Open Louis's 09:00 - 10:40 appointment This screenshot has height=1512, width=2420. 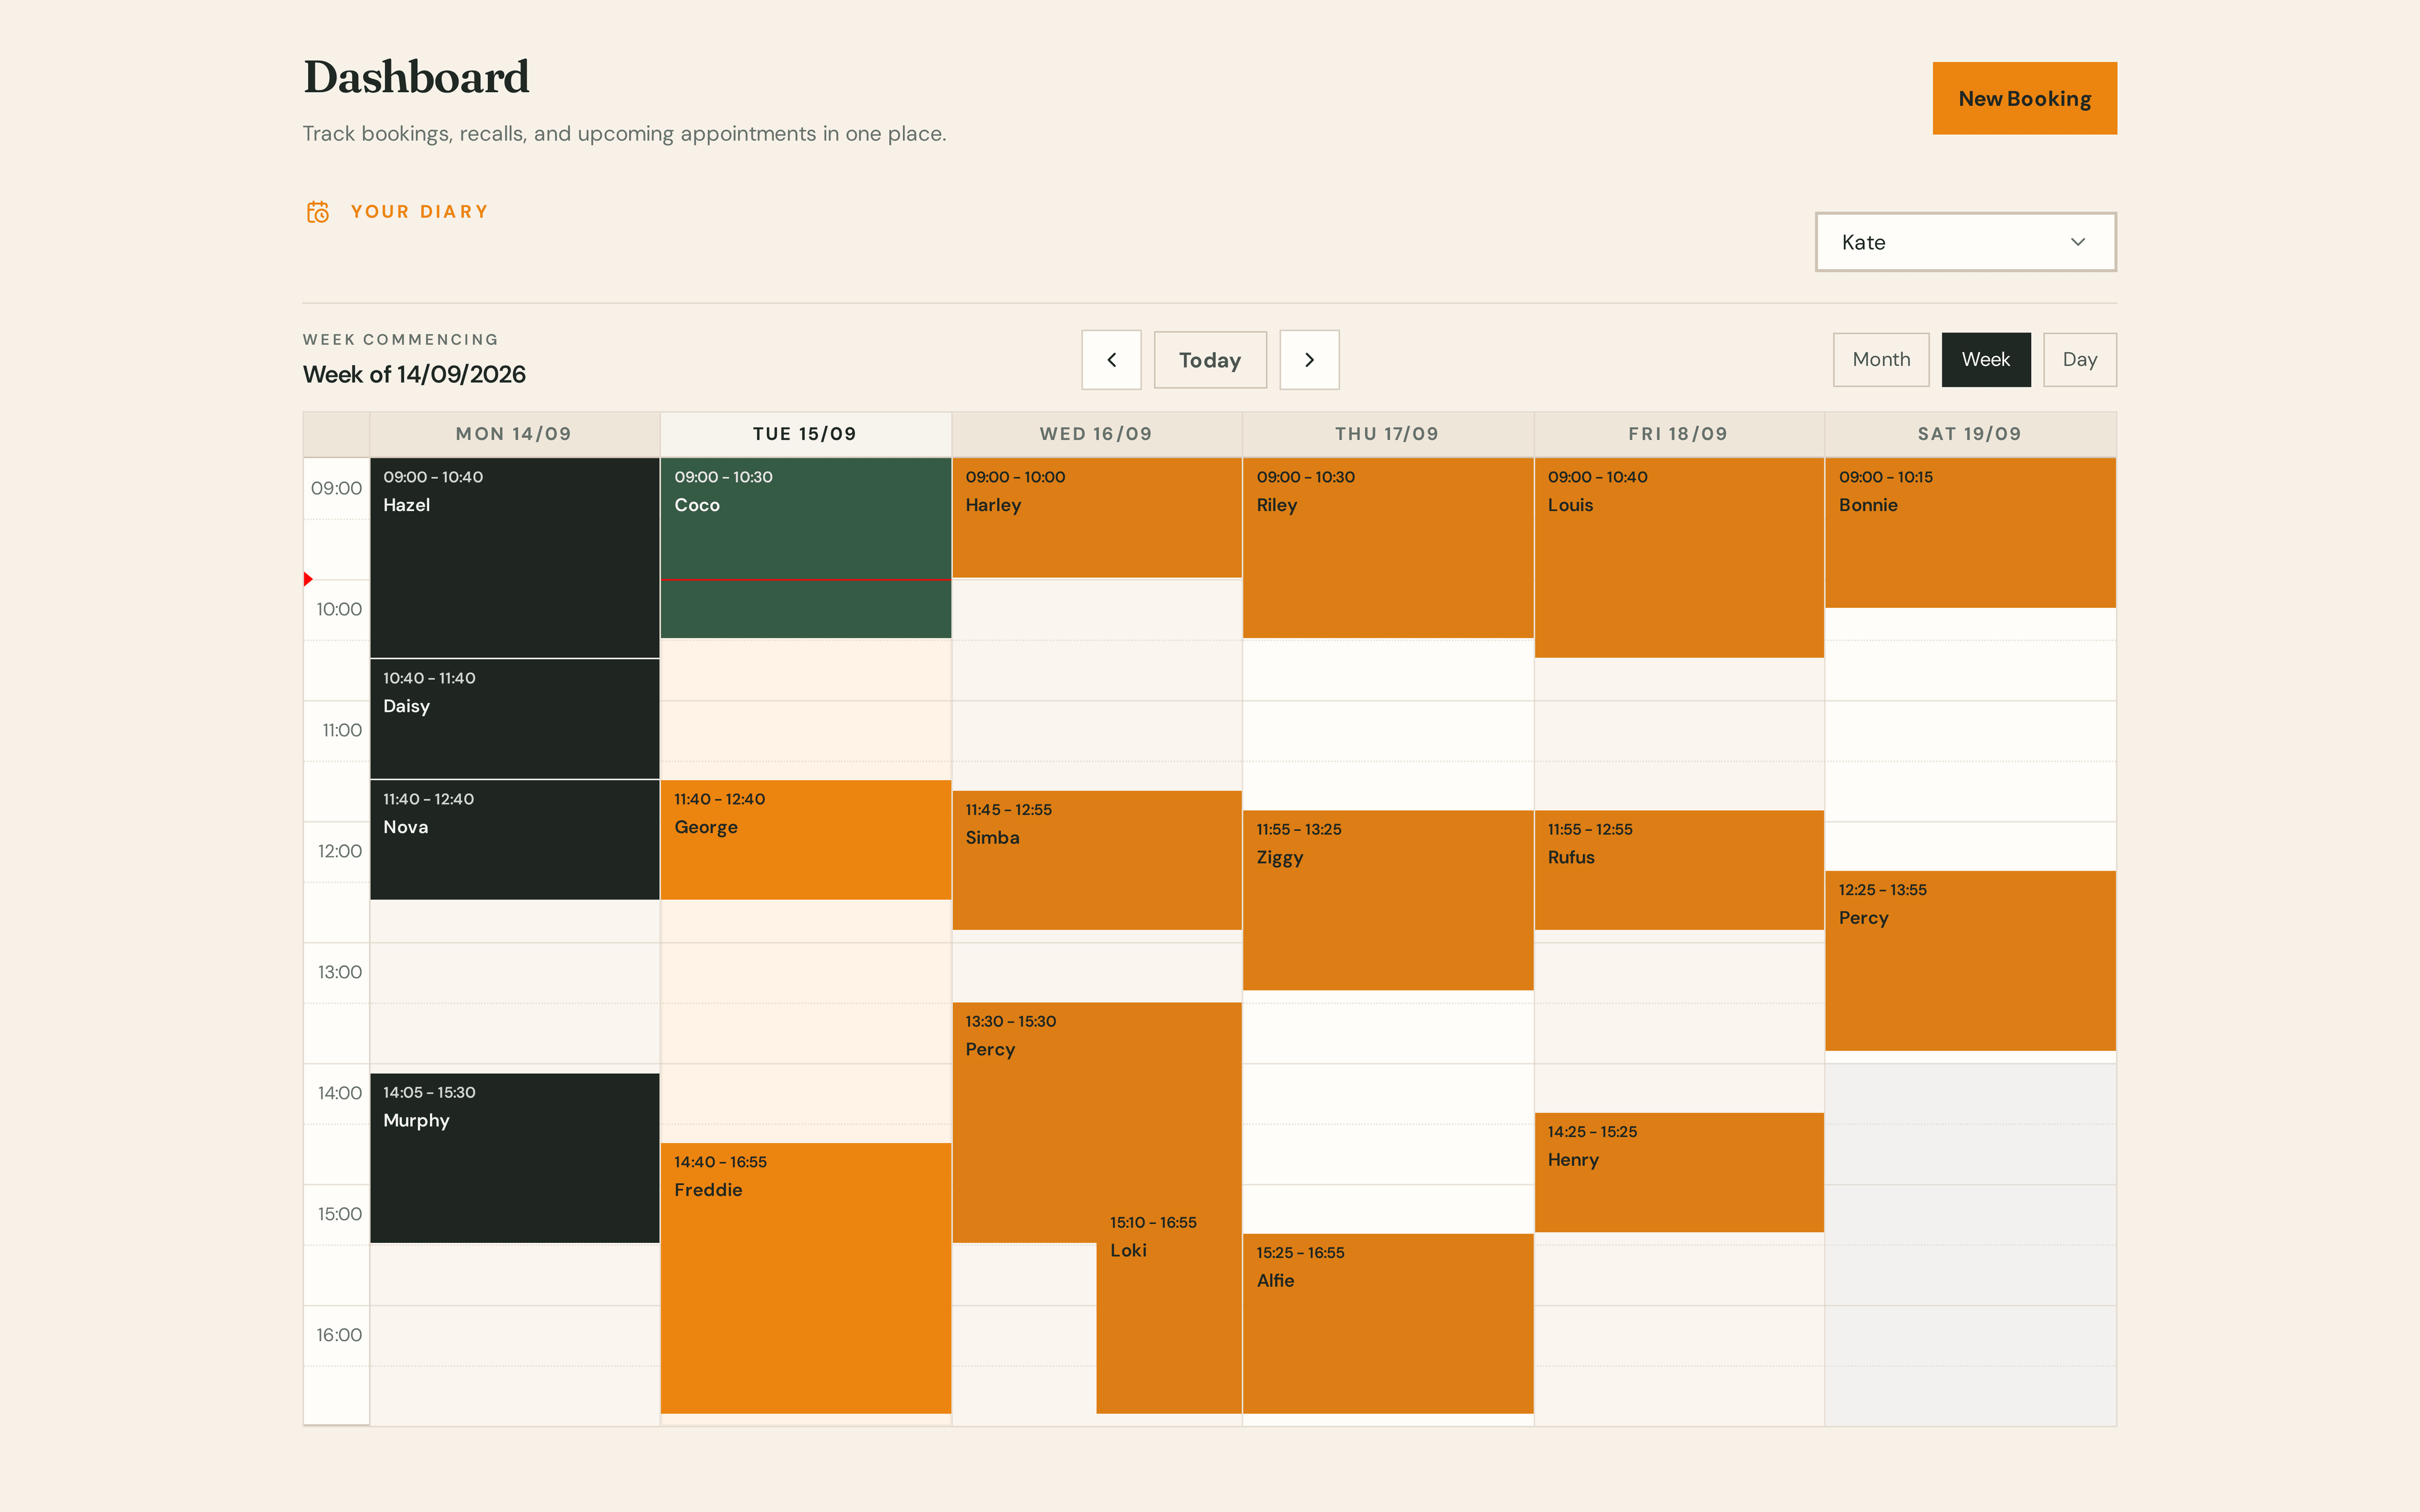pos(1678,557)
